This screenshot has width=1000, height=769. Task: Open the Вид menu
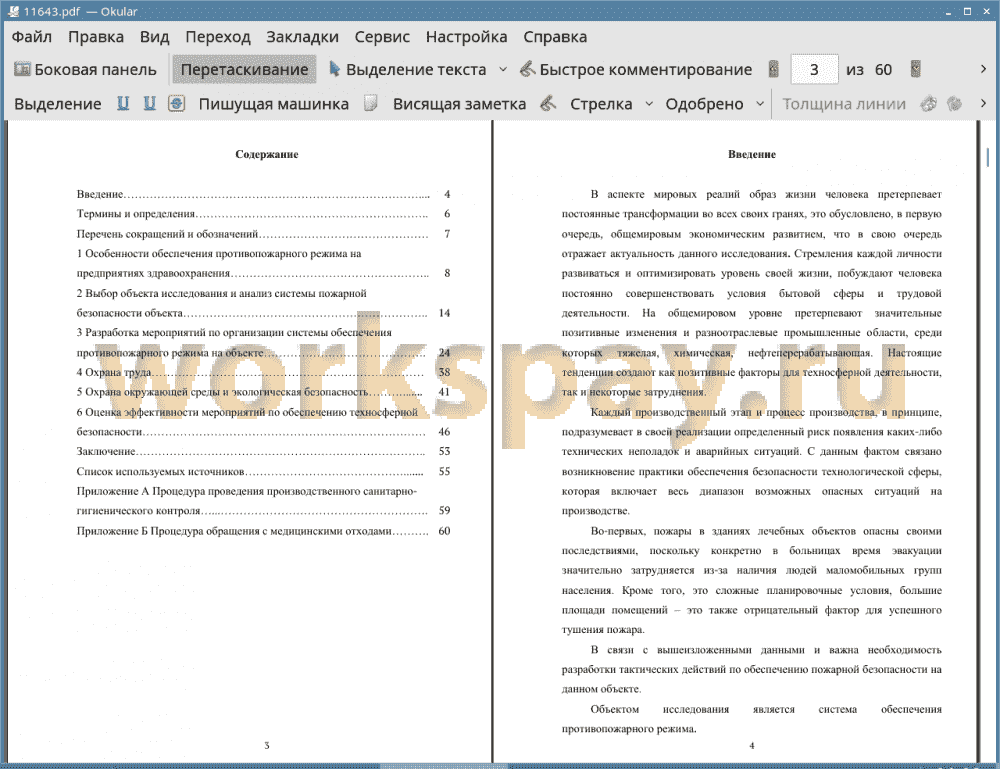click(x=154, y=37)
